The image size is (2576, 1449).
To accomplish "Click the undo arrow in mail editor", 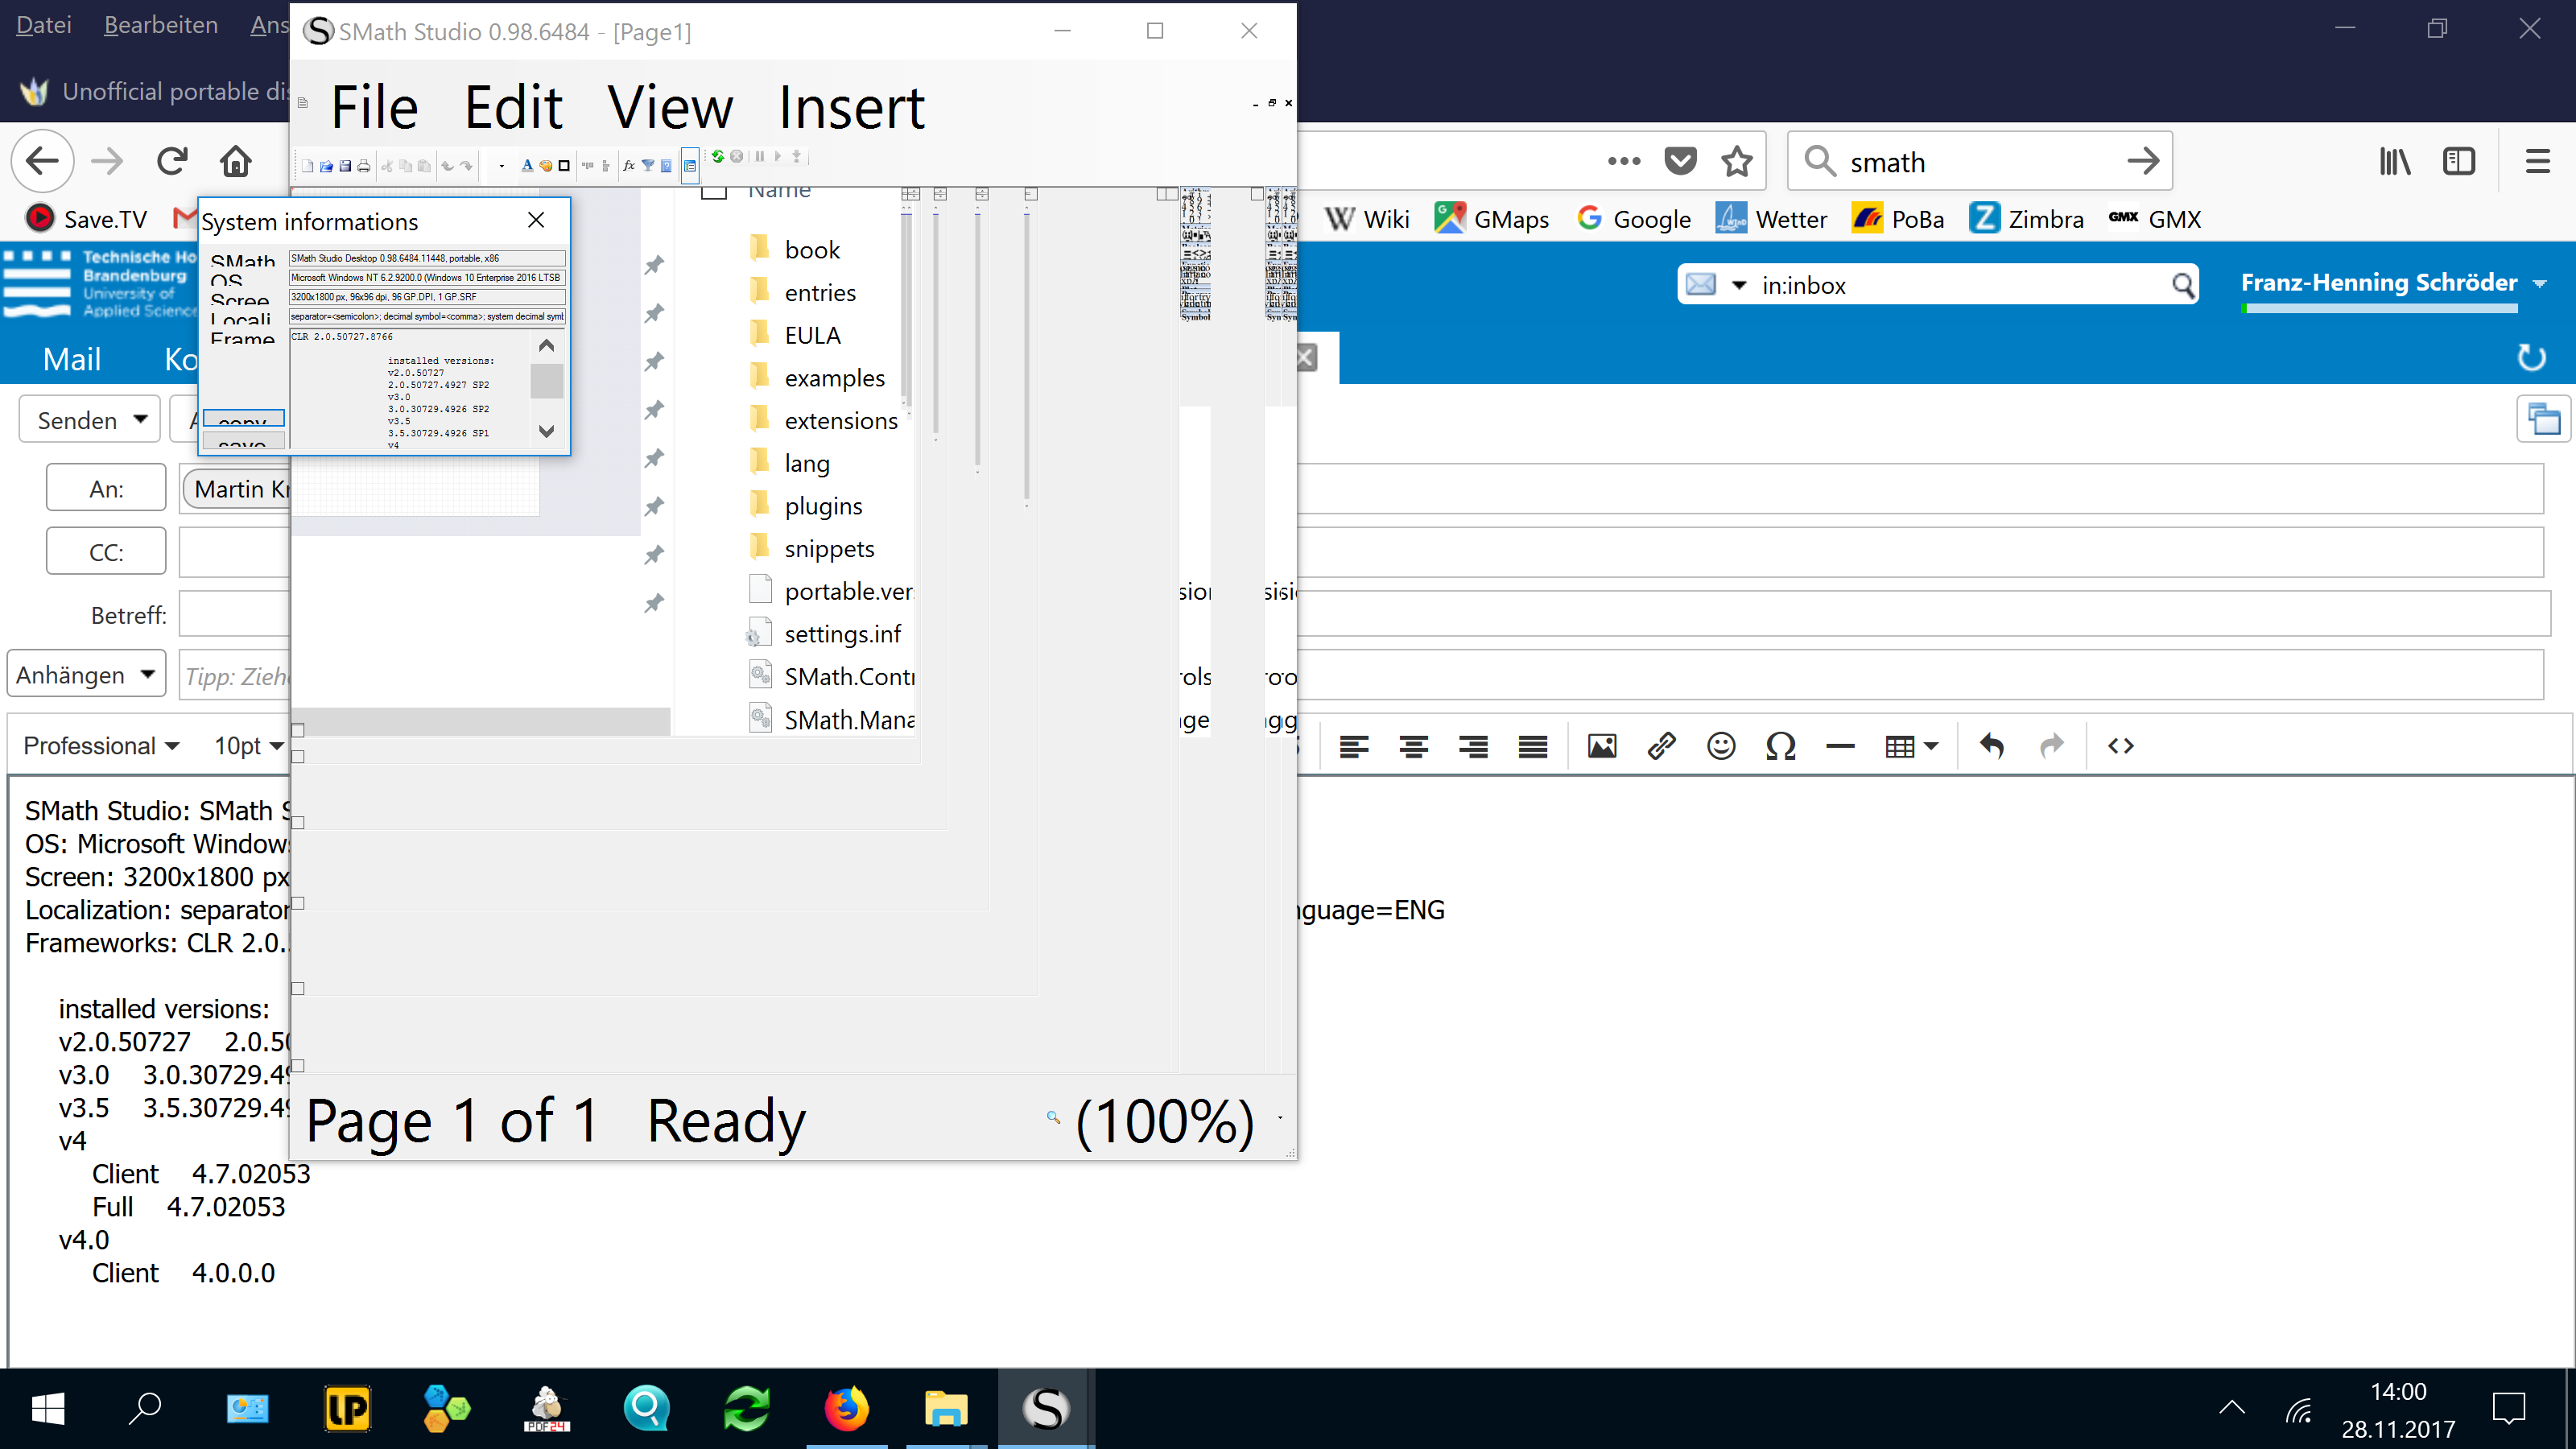I will pyautogui.click(x=1991, y=746).
